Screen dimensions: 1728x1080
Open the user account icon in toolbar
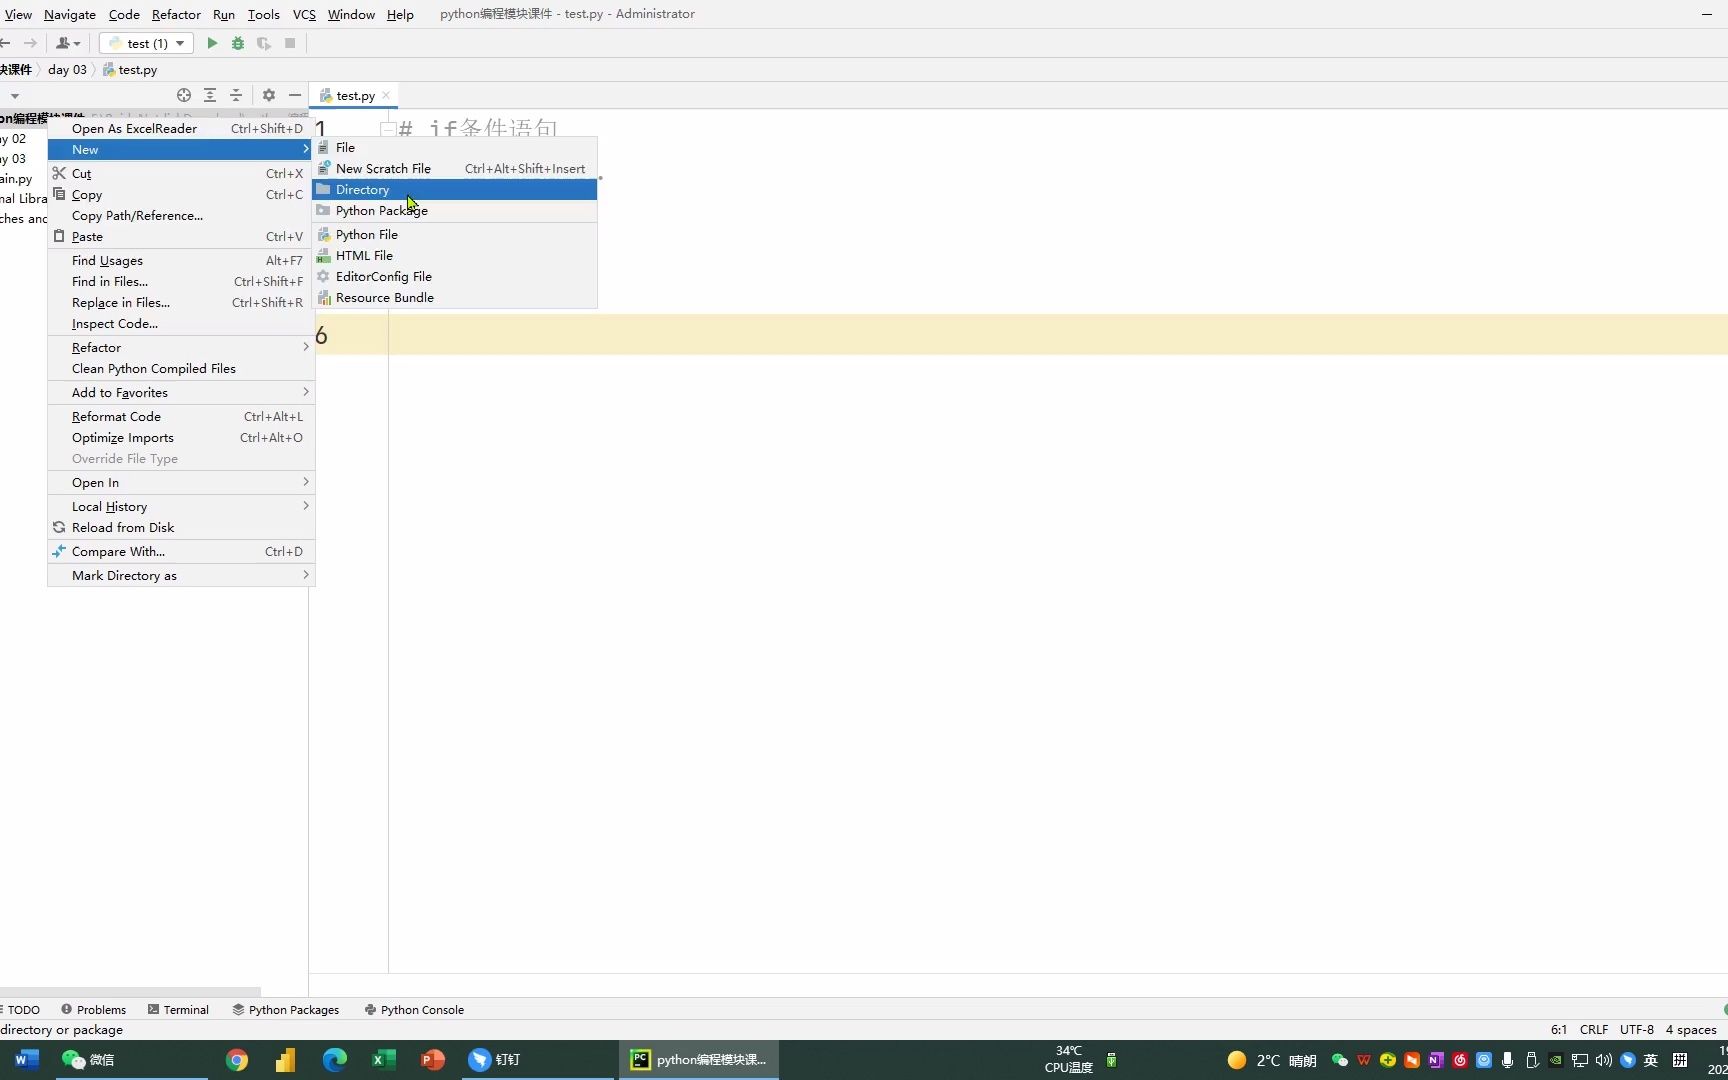pyautogui.click(x=68, y=43)
